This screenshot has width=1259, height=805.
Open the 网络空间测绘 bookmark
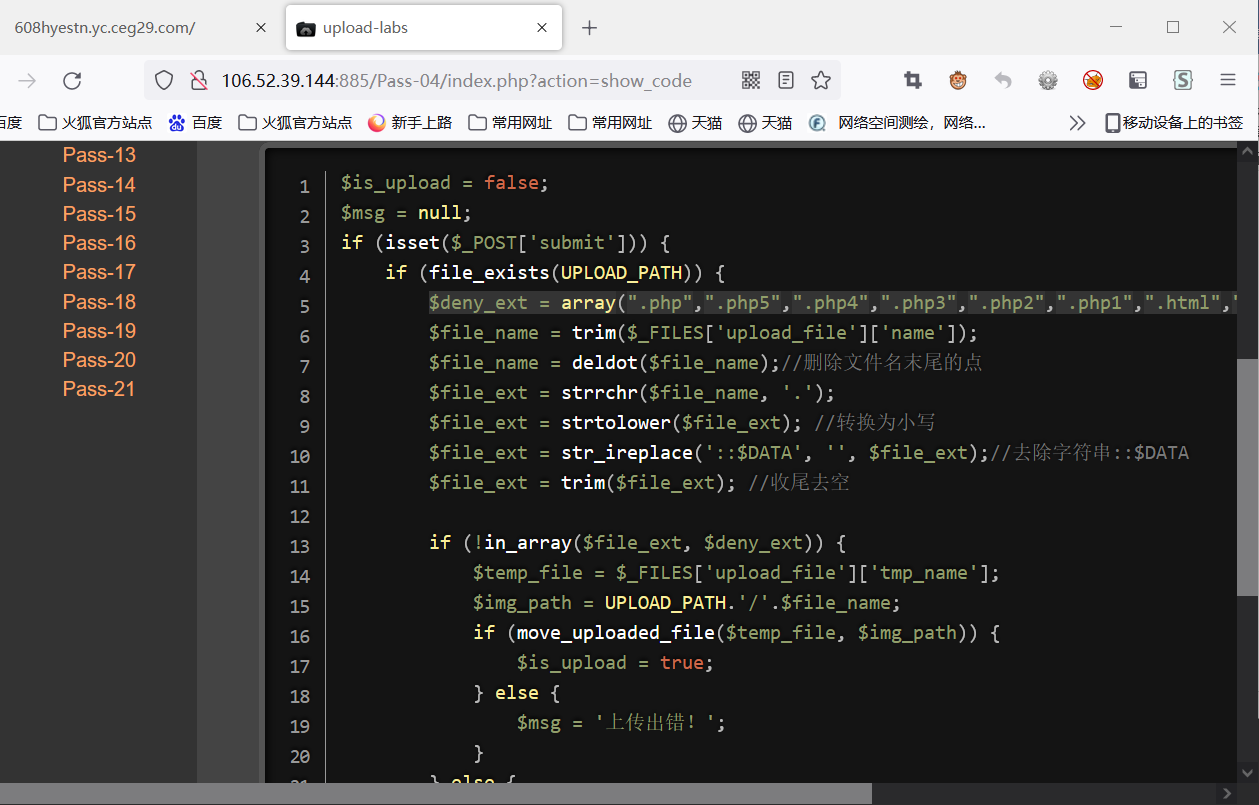point(897,123)
